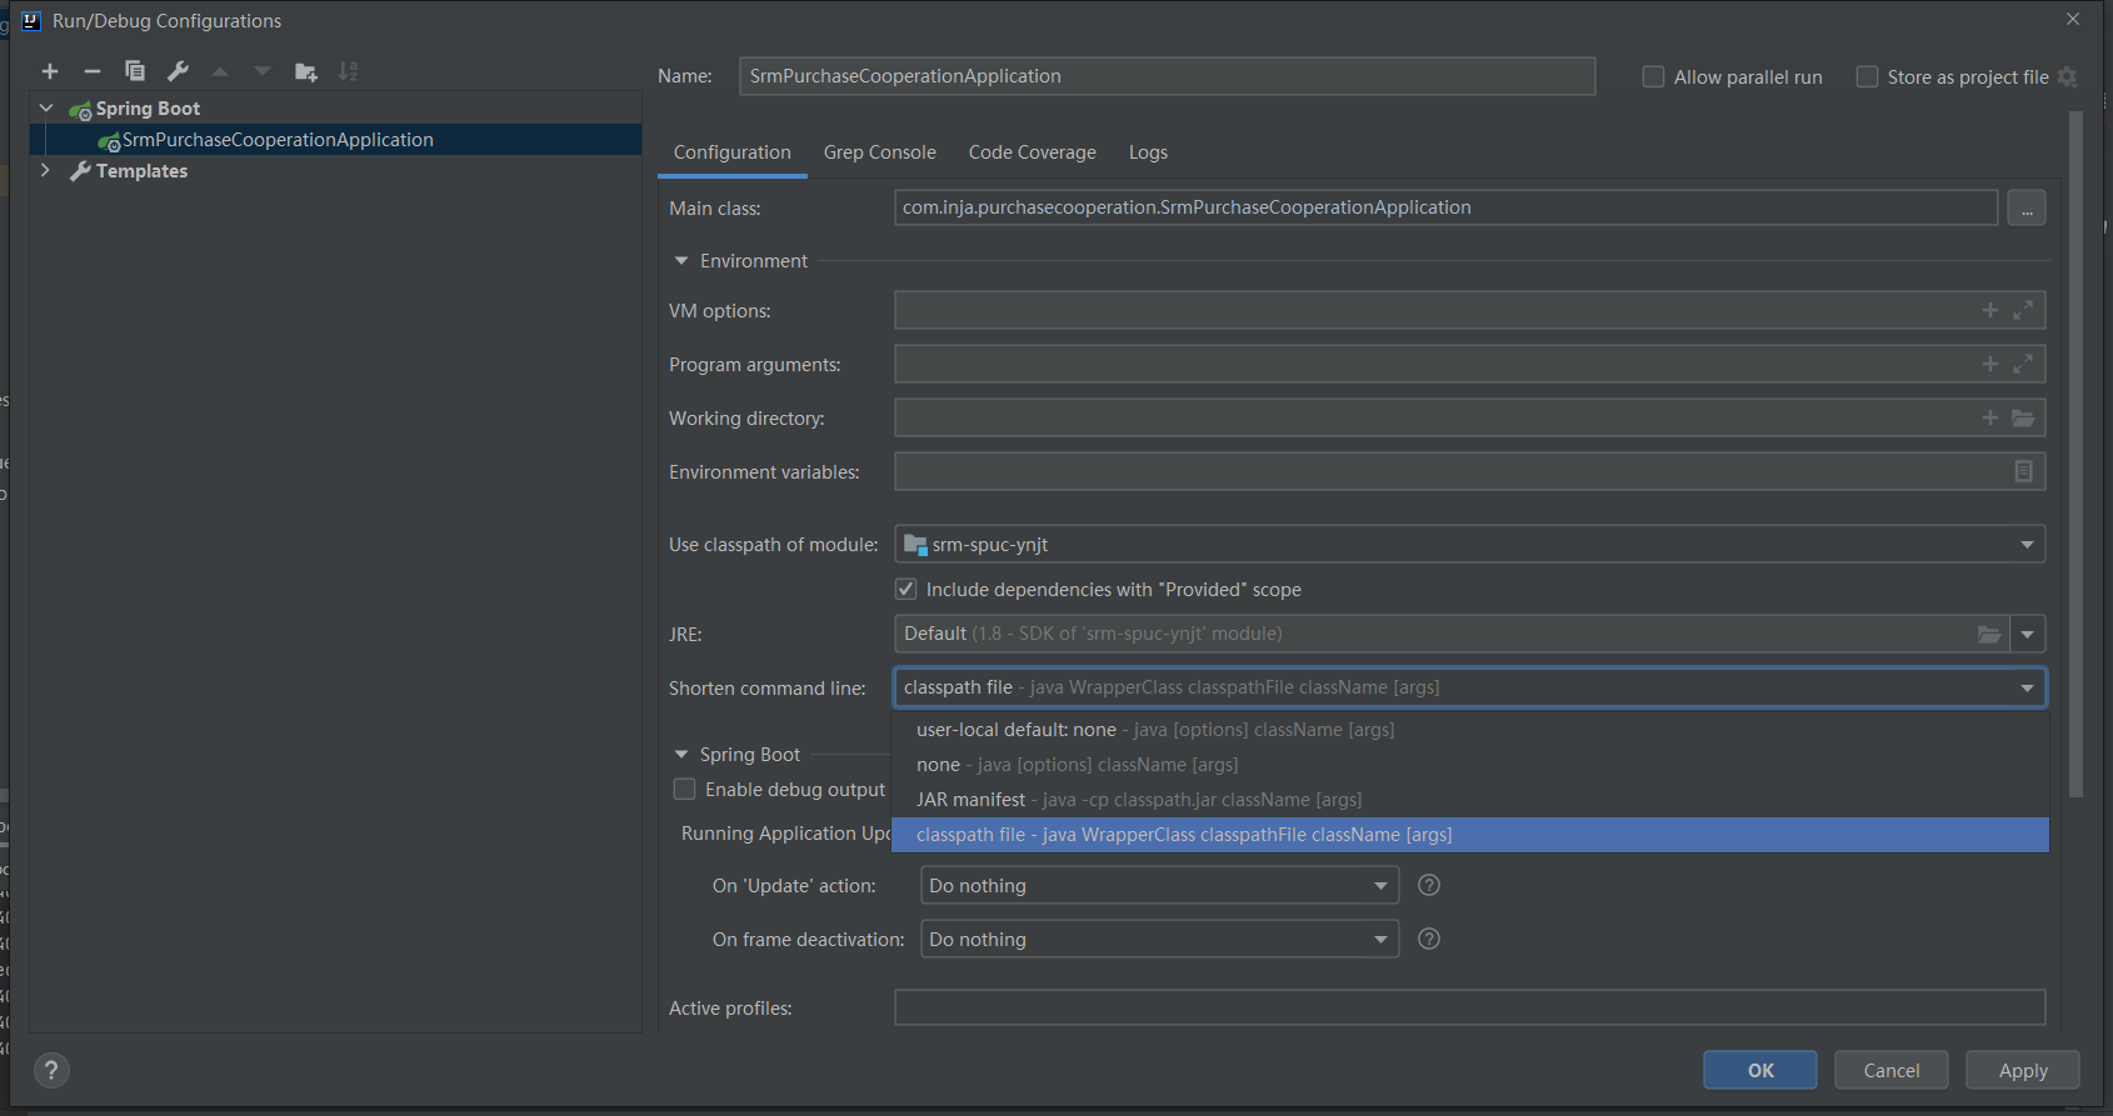Copy the selected configuration

(x=134, y=71)
